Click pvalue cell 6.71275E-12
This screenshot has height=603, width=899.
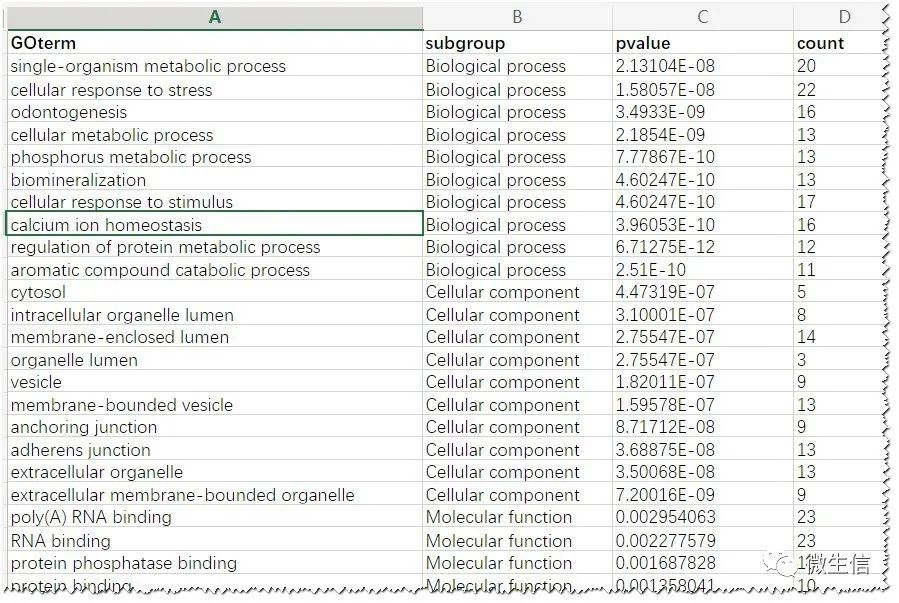click(x=702, y=247)
